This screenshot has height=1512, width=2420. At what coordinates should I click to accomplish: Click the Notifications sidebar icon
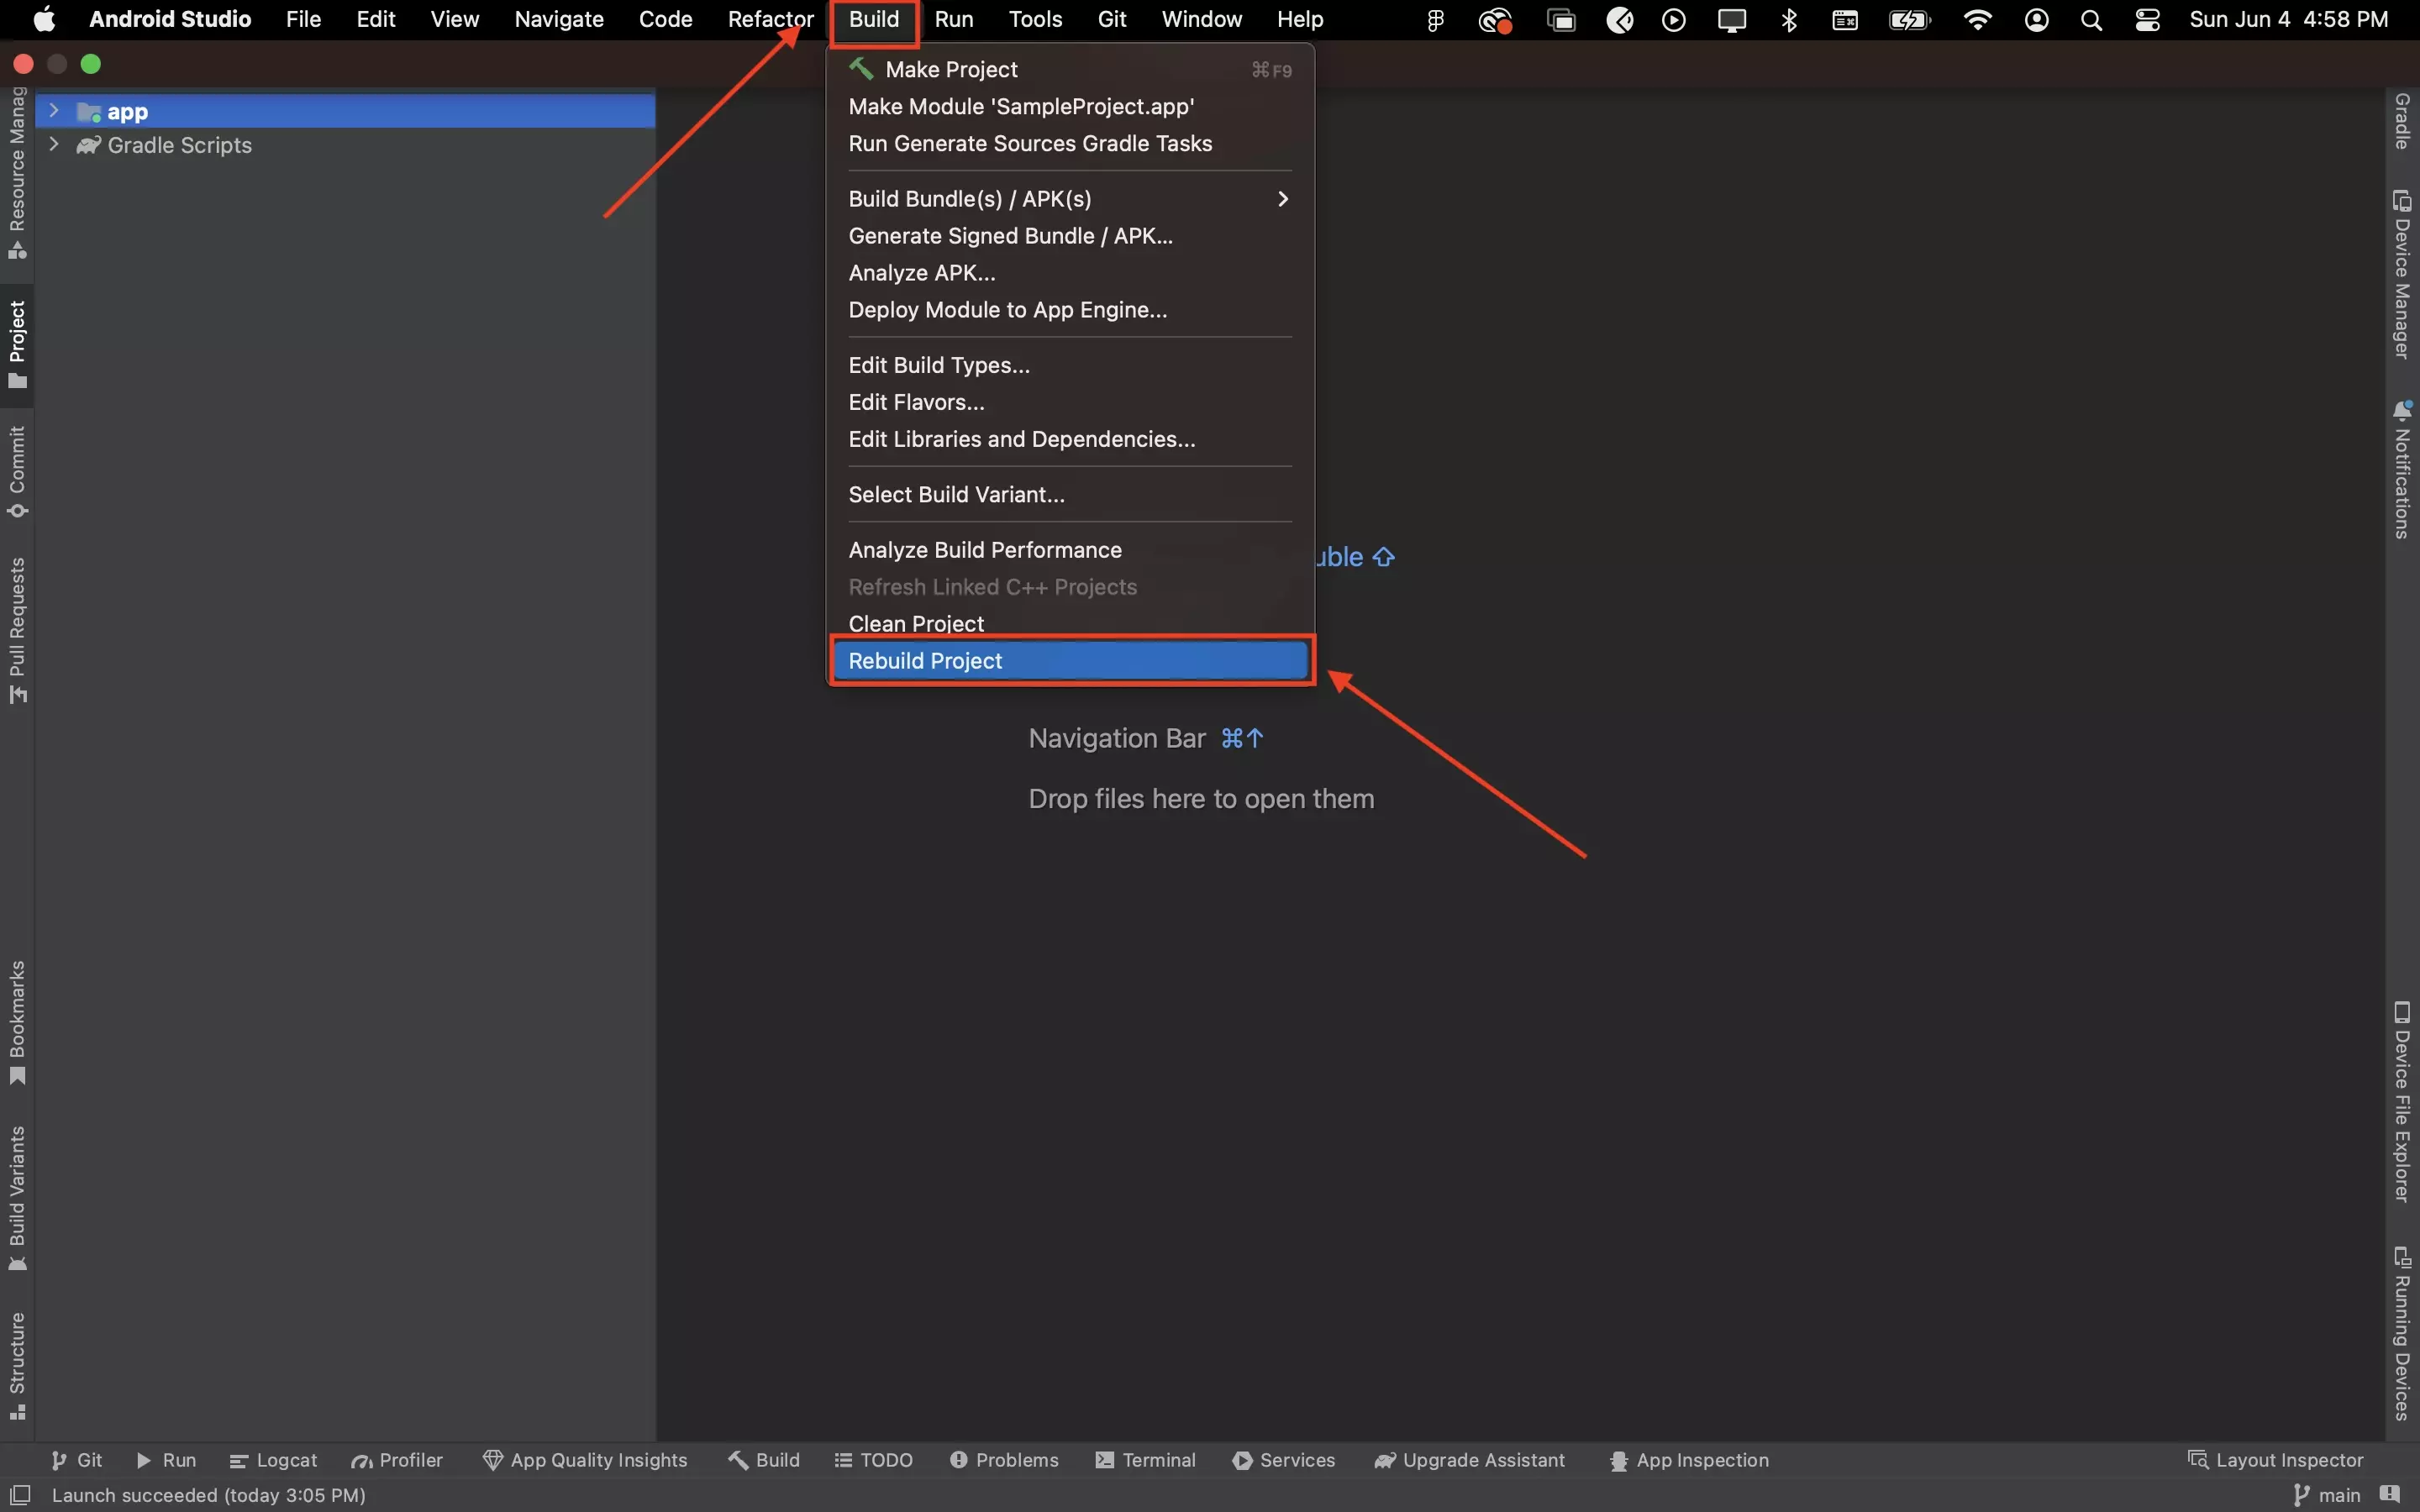[2401, 470]
